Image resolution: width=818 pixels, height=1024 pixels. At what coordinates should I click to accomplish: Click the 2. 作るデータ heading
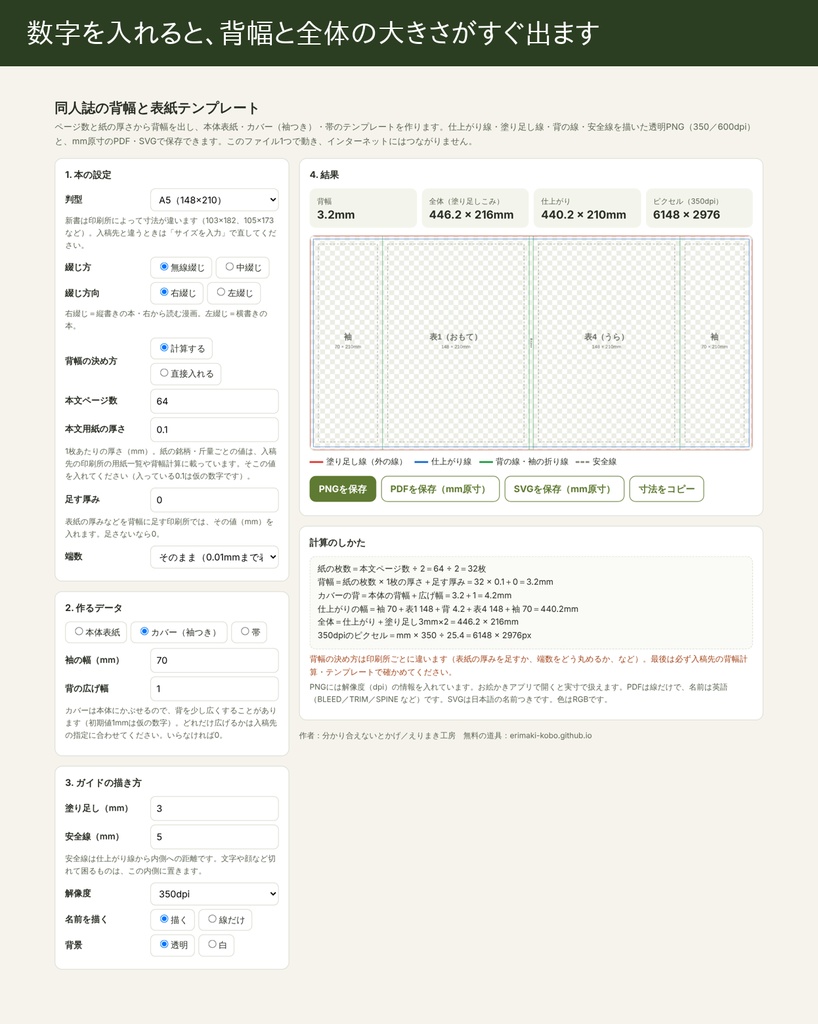tap(93, 608)
